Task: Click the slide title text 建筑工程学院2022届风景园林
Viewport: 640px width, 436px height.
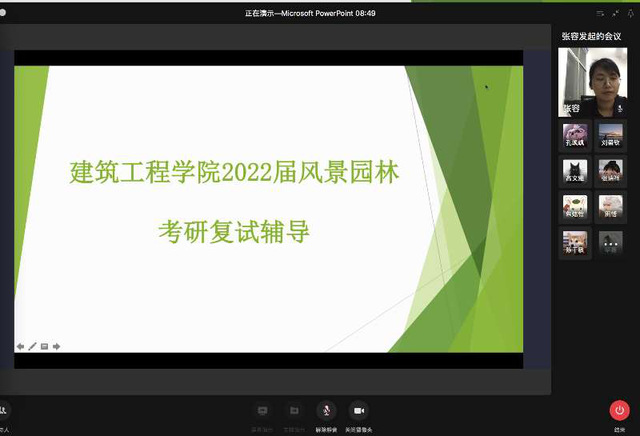Action: tap(234, 172)
